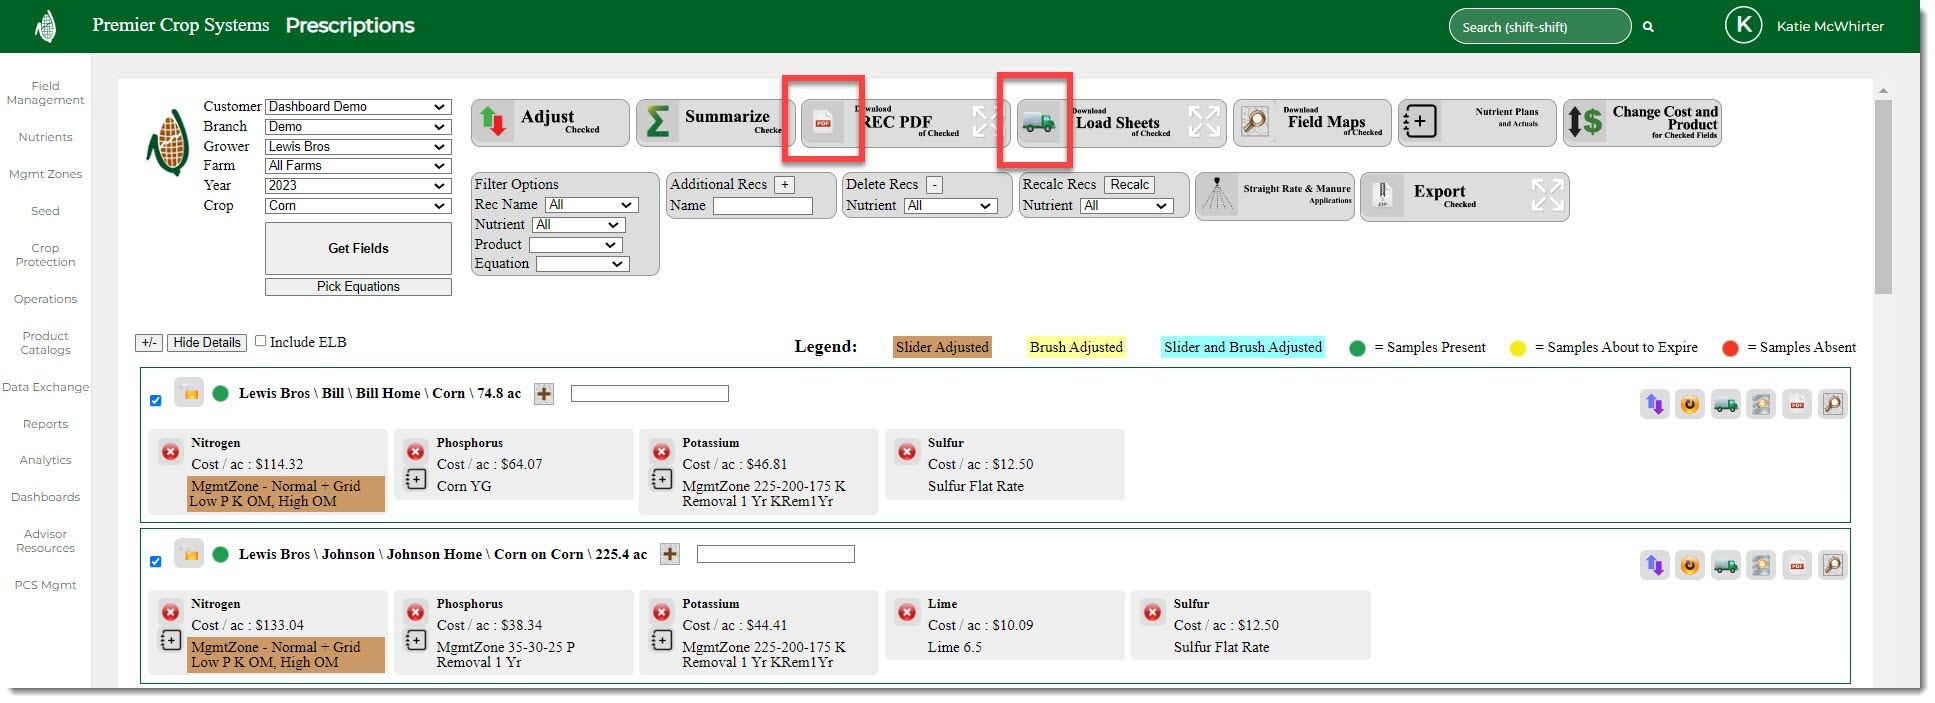
Task: Go to Mgmt Zones in sidebar
Action: 45,174
